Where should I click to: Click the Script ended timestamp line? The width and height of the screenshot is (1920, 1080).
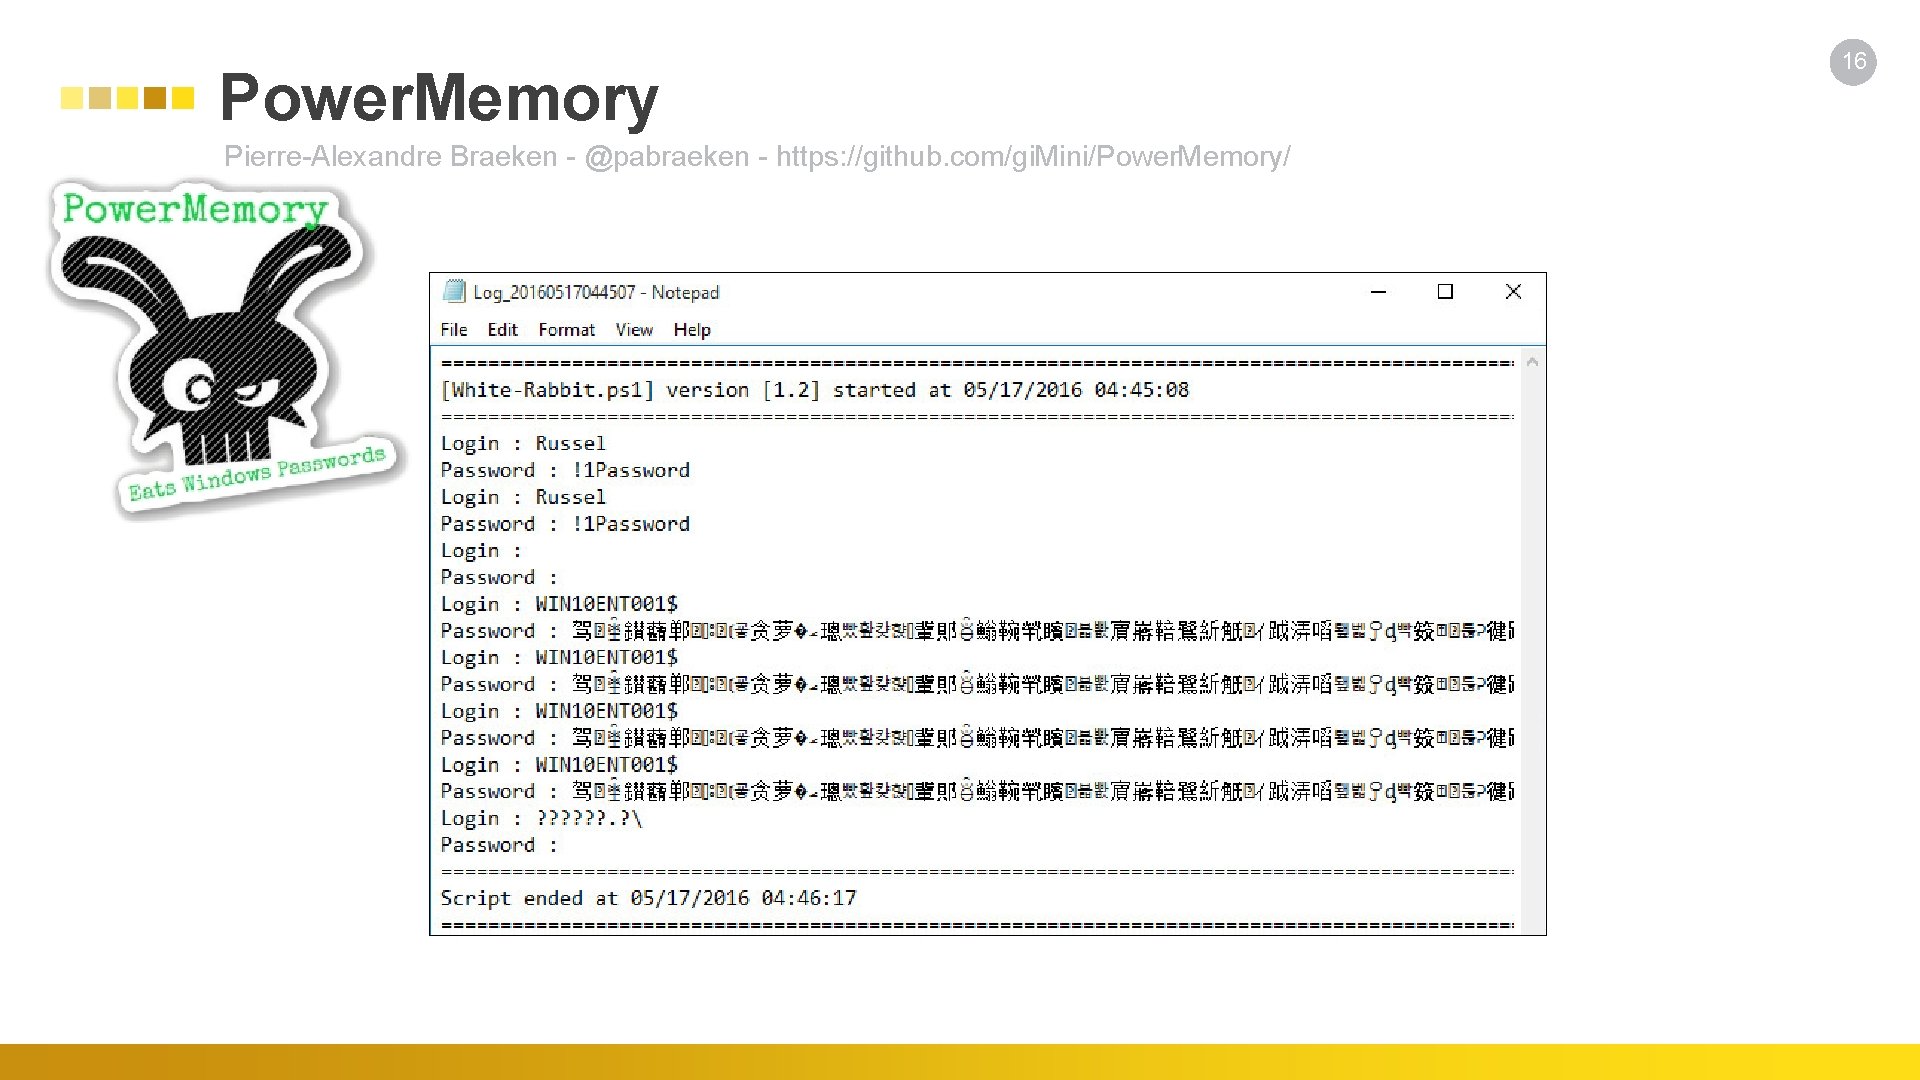648,898
